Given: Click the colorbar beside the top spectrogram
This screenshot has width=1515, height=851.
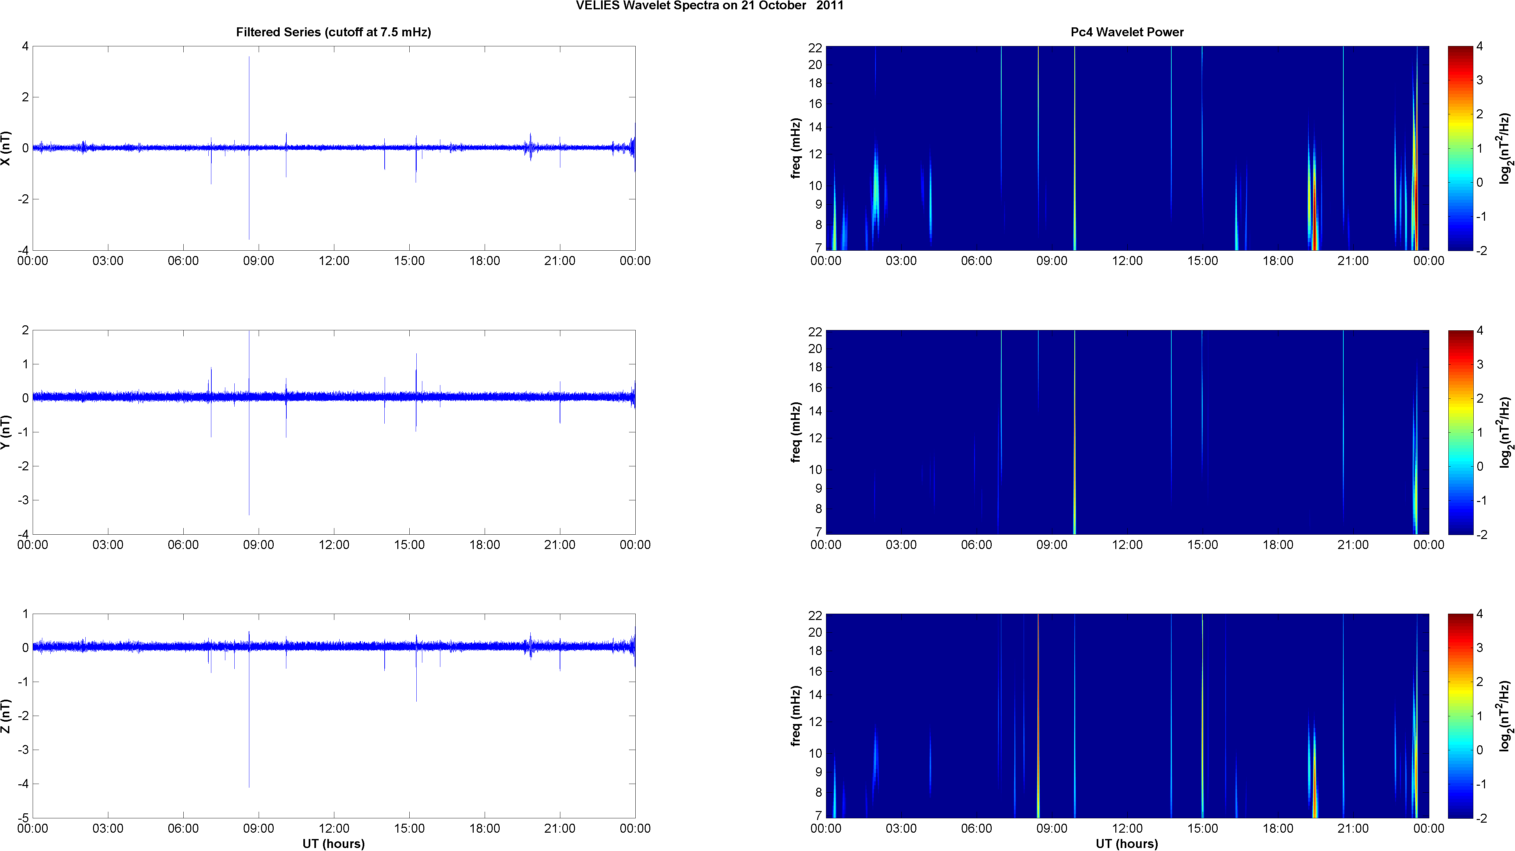Looking at the screenshot, I should [1460, 148].
